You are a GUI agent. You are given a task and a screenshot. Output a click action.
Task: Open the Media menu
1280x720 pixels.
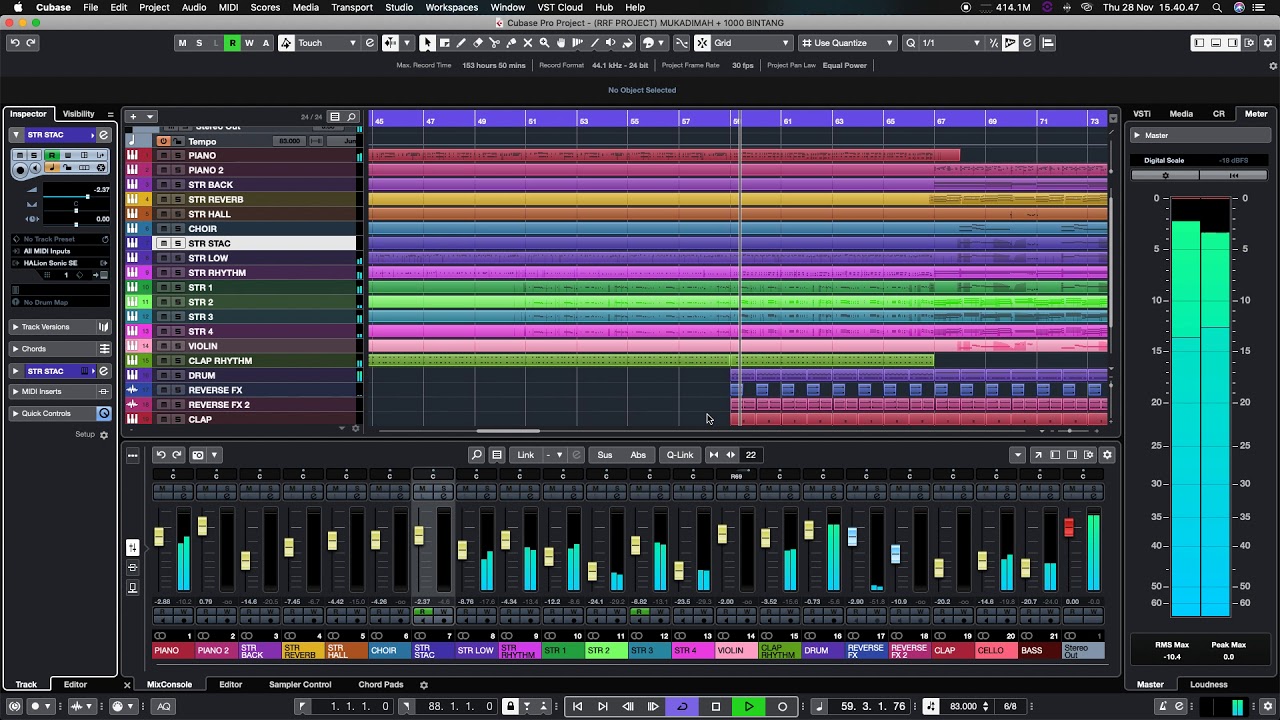click(x=306, y=7)
